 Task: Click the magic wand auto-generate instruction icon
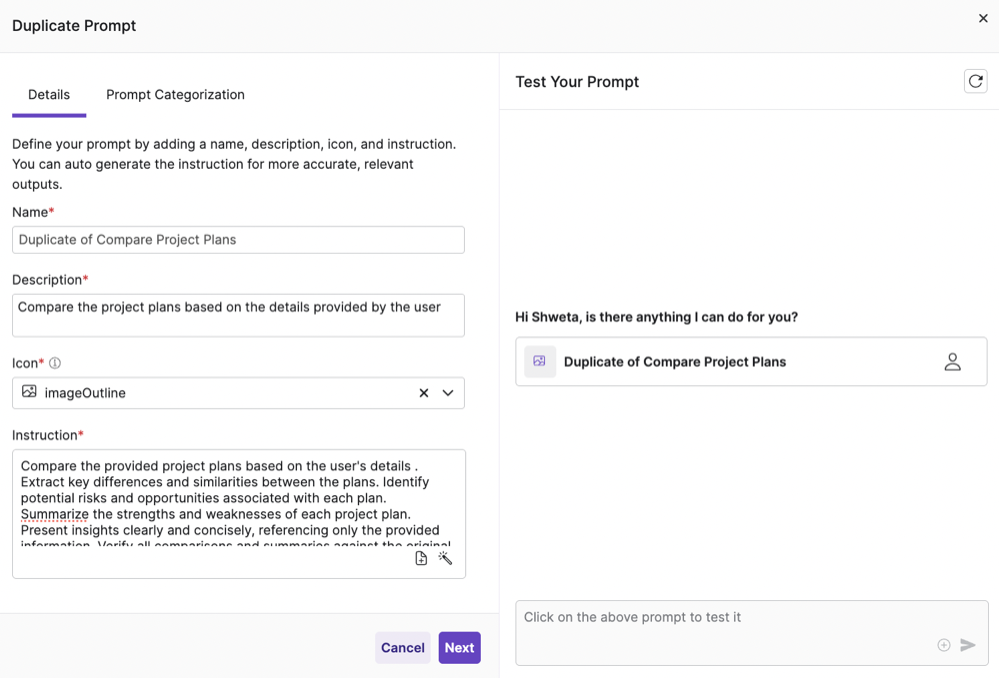click(x=446, y=558)
